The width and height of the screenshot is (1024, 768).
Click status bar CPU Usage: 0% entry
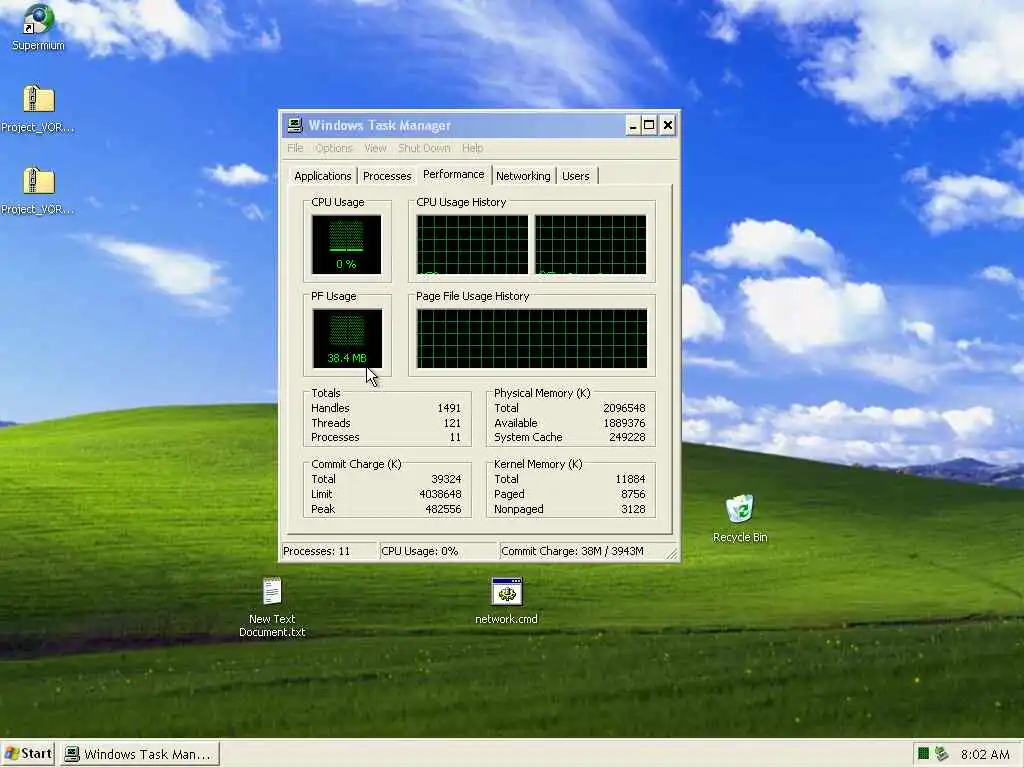pyautogui.click(x=438, y=551)
